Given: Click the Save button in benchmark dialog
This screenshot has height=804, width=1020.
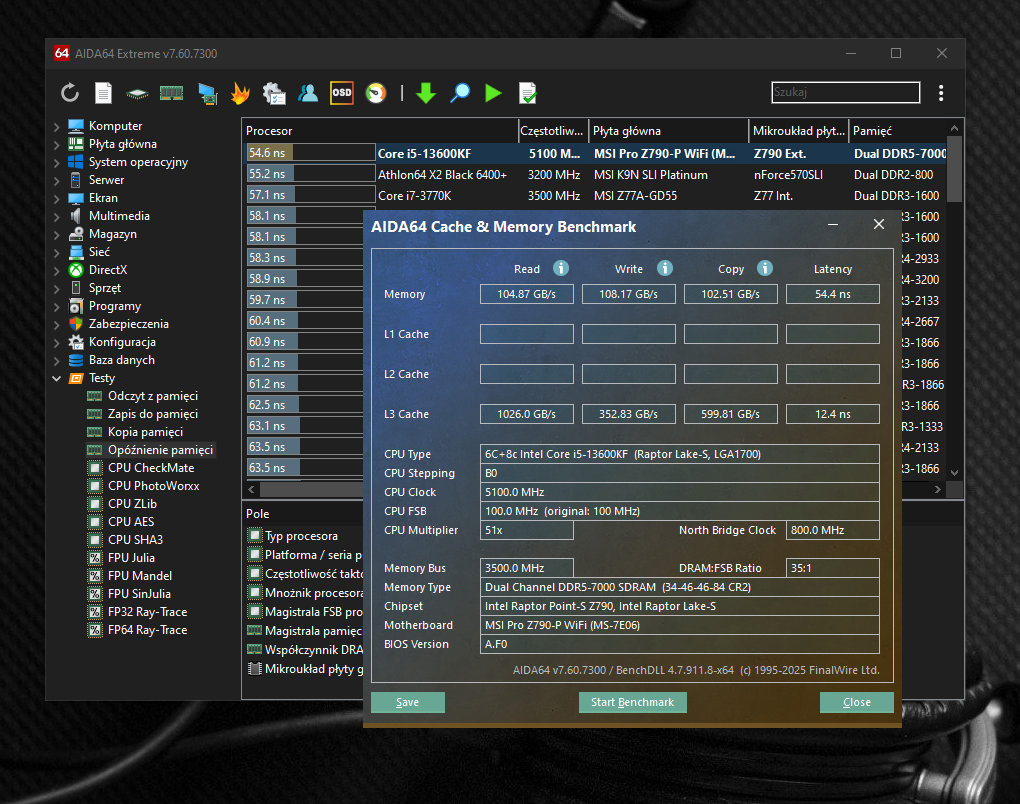Looking at the screenshot, I should click(407, 702).
